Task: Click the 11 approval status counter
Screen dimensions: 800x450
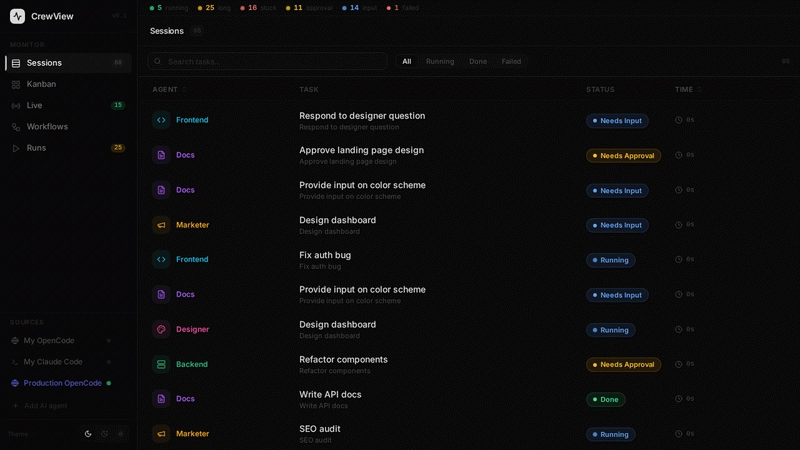Action: tap(309, 8)
